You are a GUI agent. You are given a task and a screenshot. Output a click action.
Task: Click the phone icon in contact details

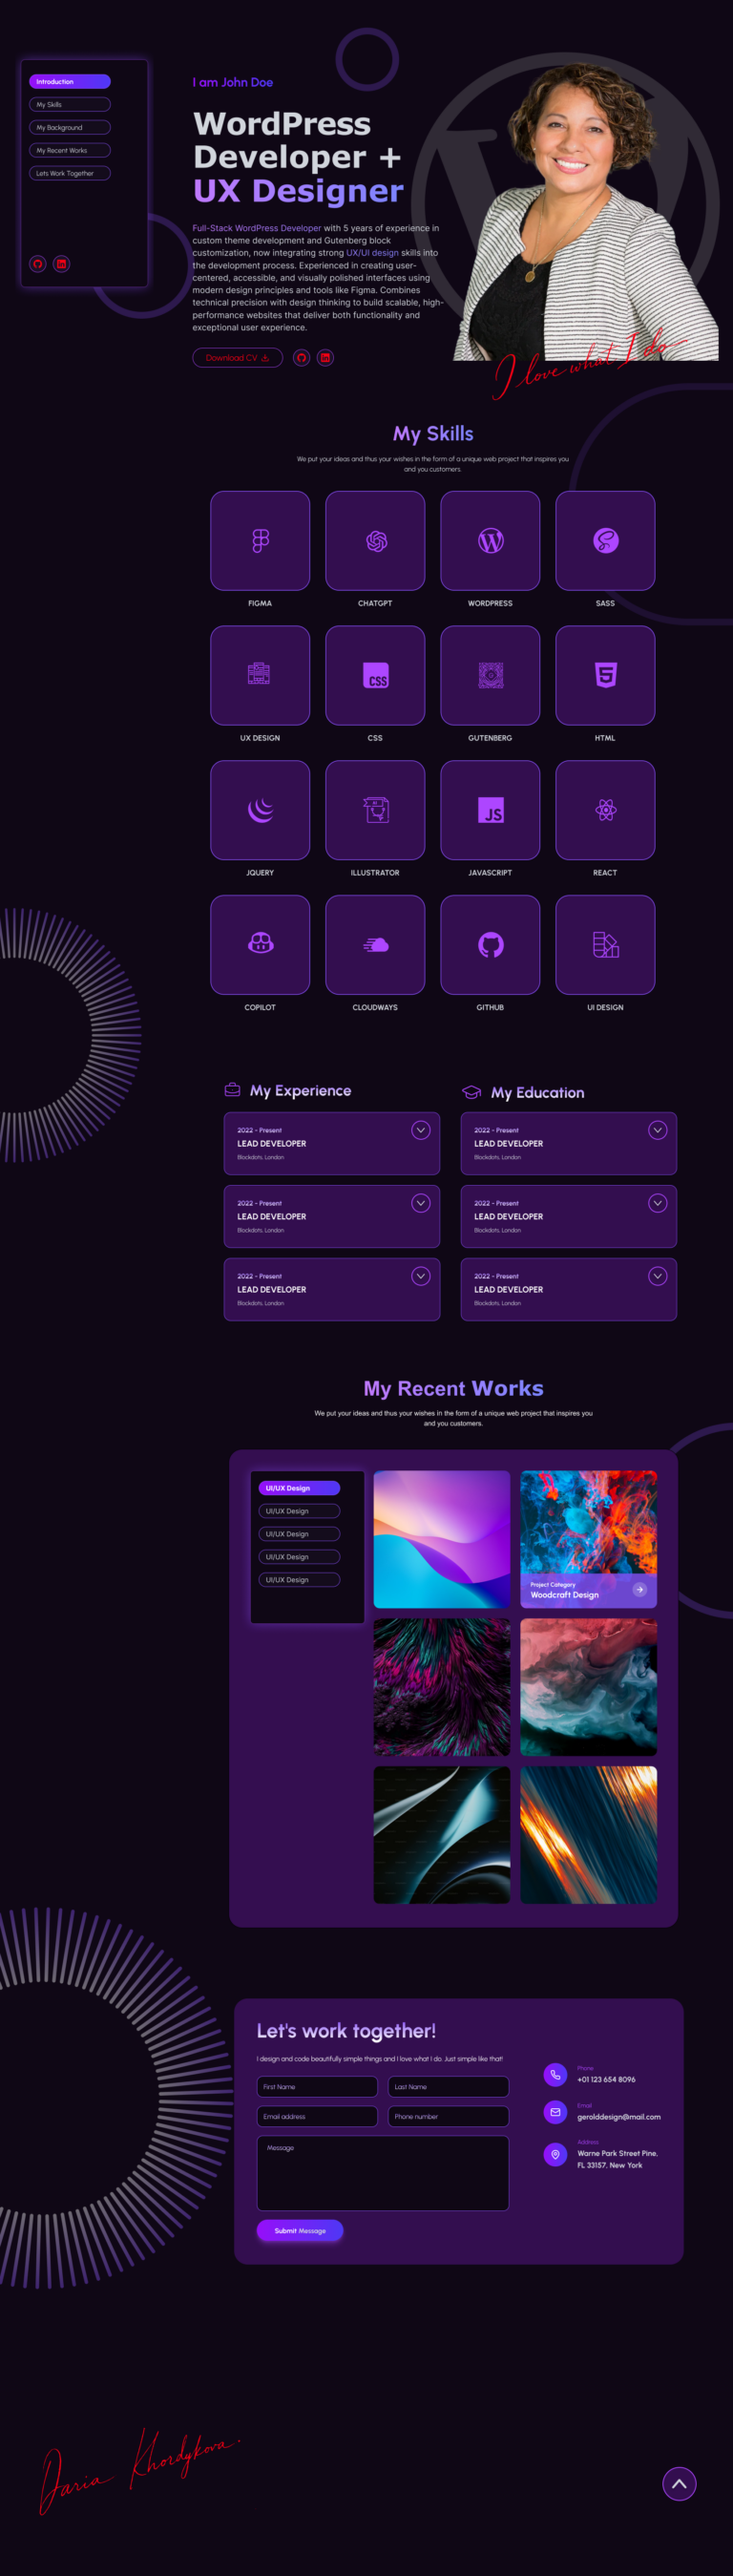point(555,2075)
